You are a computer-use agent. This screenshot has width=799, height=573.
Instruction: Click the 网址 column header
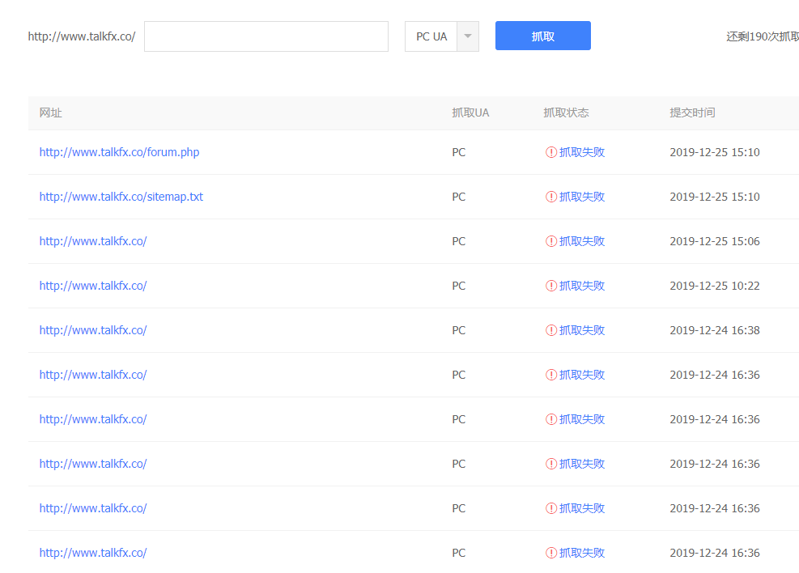point(50,113)
